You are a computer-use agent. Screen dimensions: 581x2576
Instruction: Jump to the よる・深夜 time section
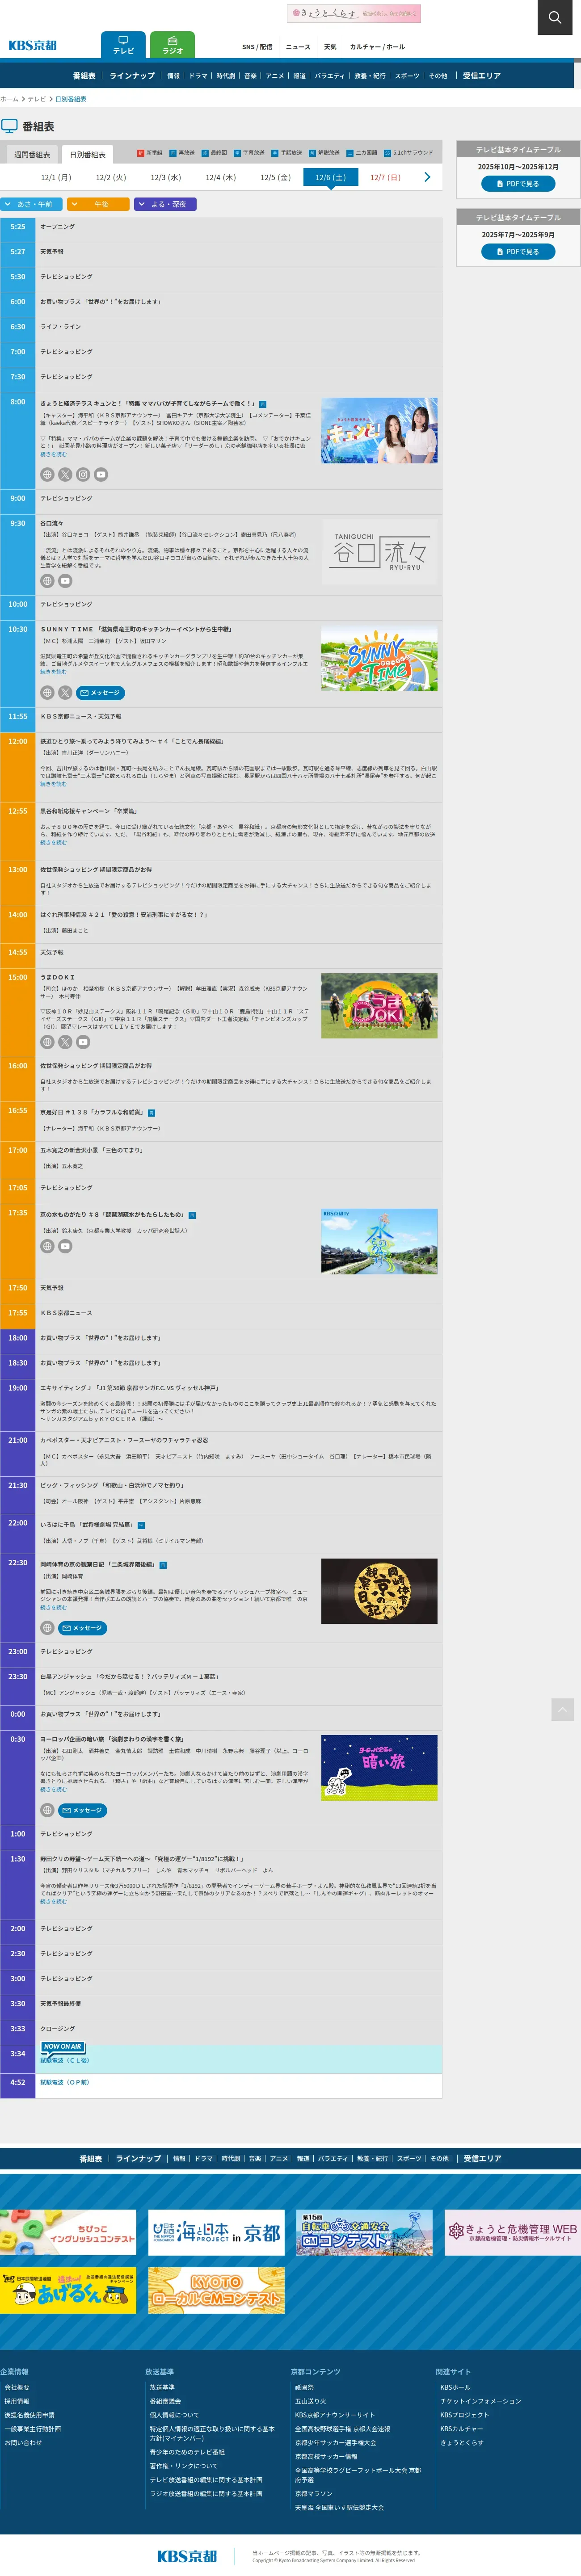point(165,204)
